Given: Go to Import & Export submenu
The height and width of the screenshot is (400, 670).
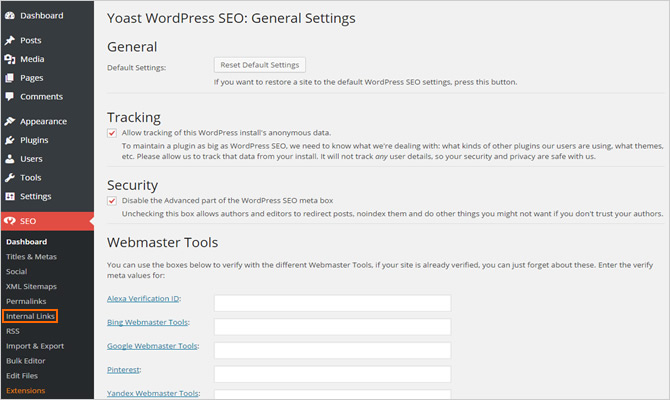Looking at the screenshot, I should (35, 346).
